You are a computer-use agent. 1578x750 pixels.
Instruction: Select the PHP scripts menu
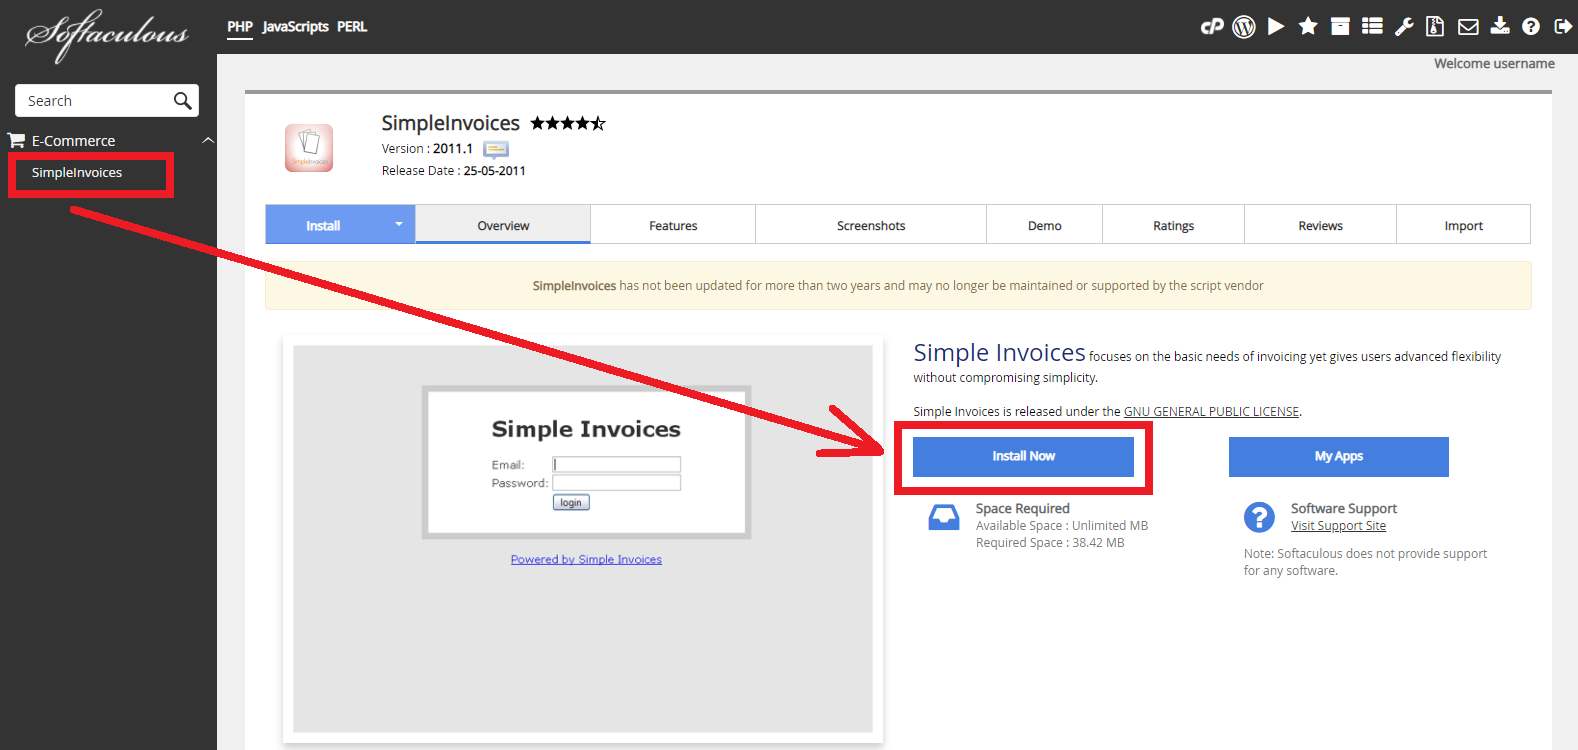pyautogui.click(x=240, y=27)
